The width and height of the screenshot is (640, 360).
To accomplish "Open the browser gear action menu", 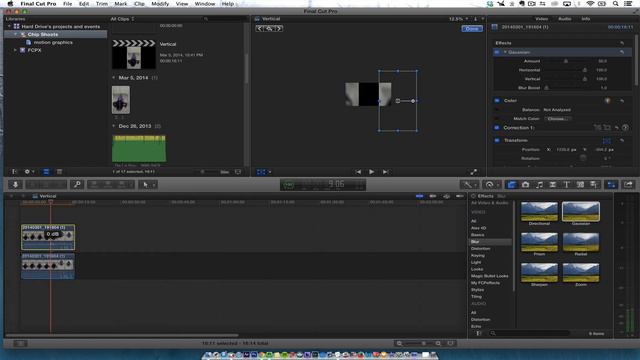I will [x=29, y=172].
